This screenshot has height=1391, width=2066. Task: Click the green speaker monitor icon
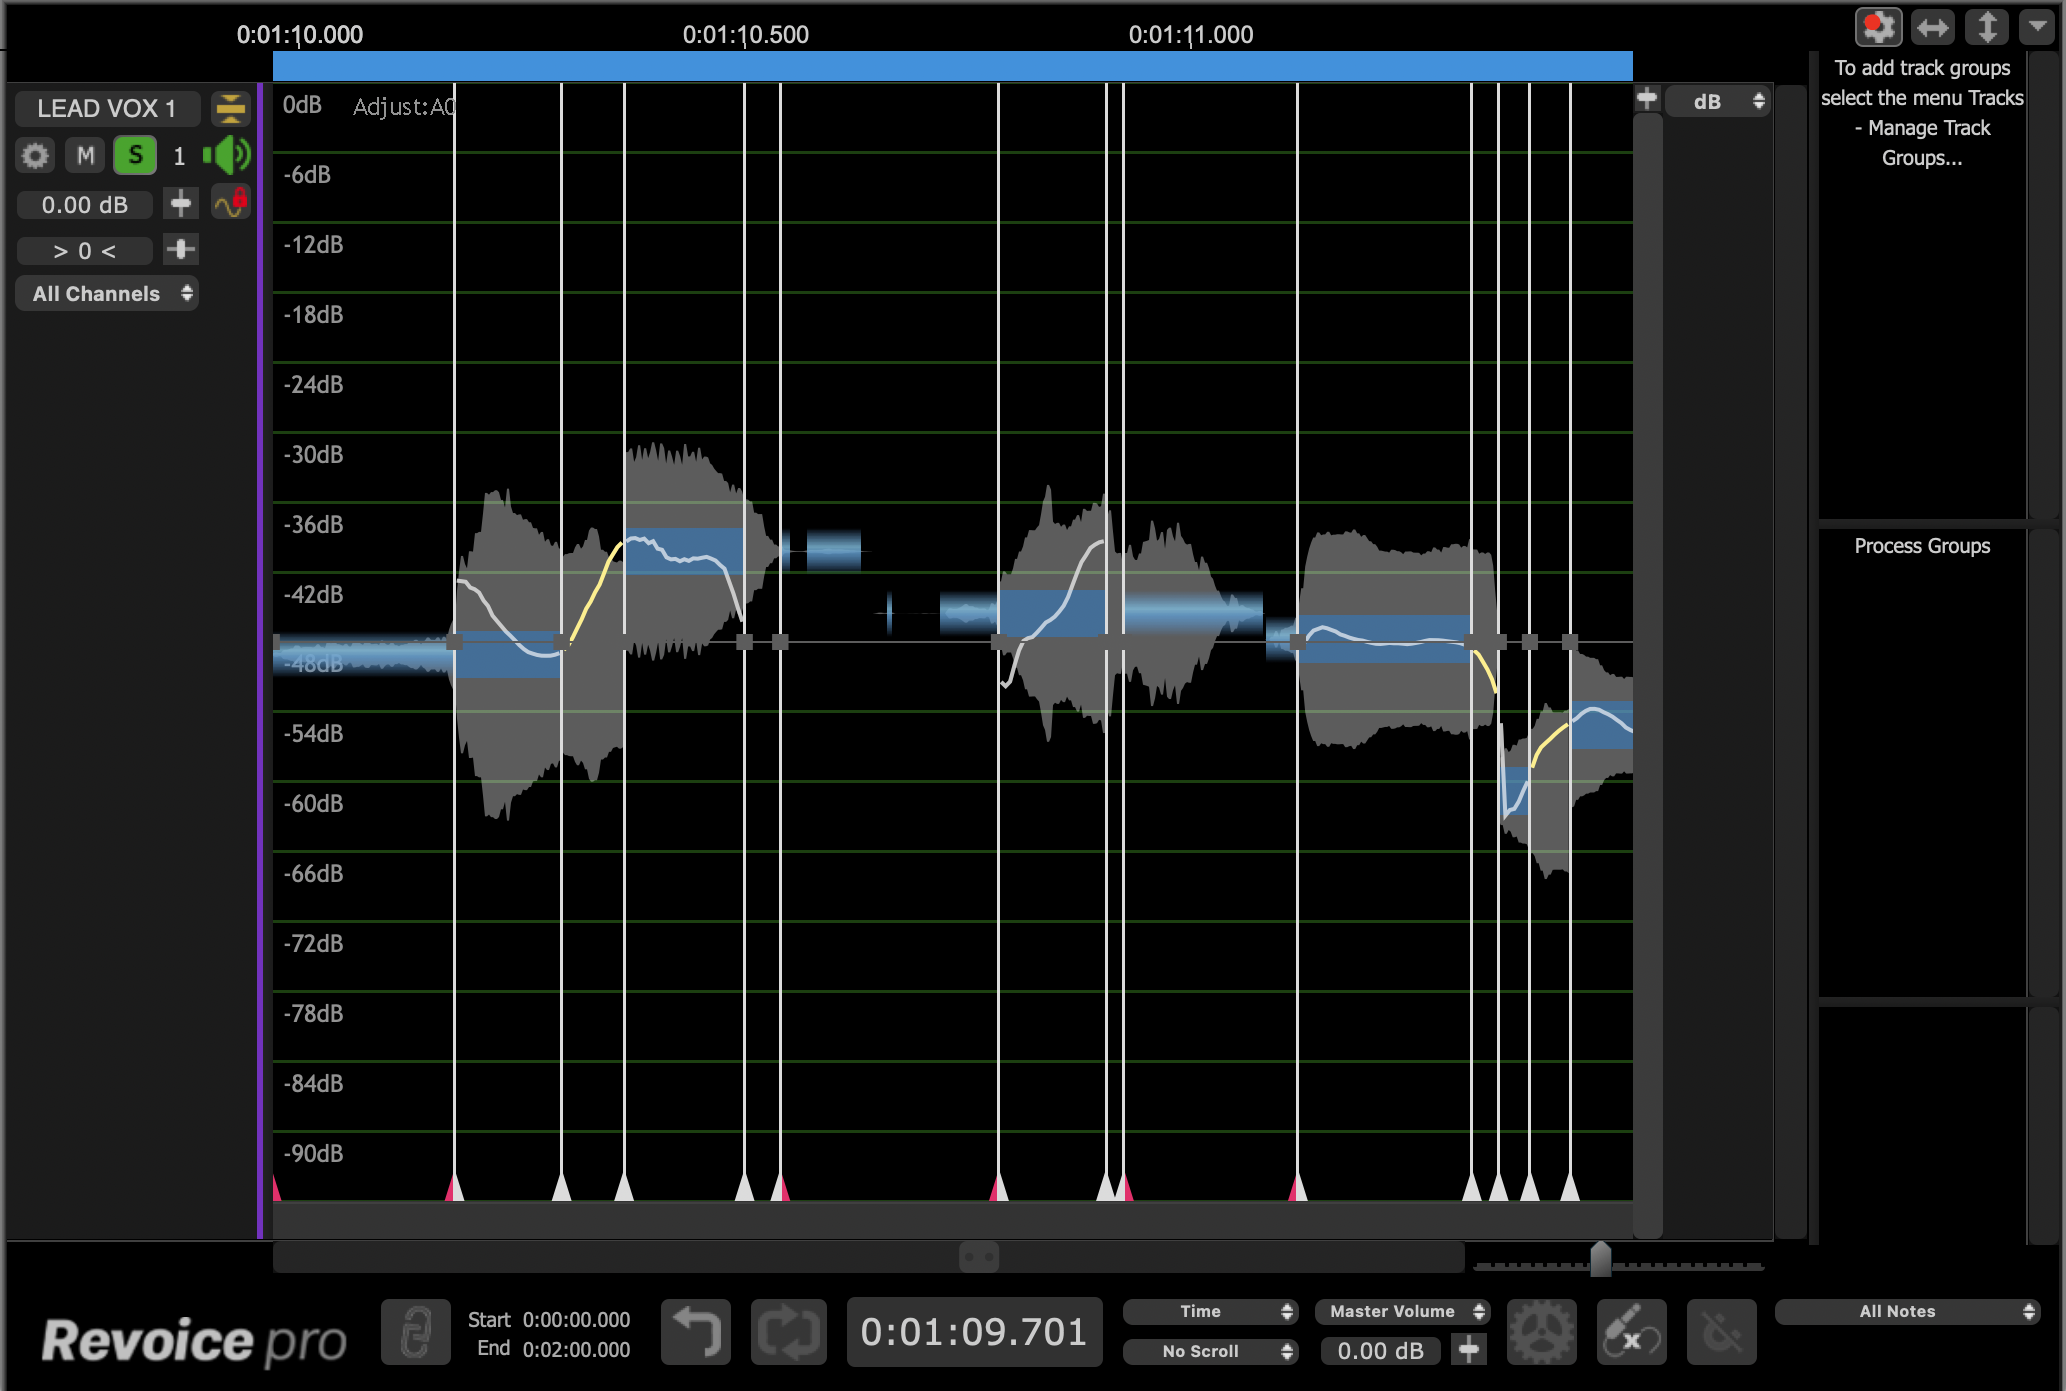[x=227, y=155]
